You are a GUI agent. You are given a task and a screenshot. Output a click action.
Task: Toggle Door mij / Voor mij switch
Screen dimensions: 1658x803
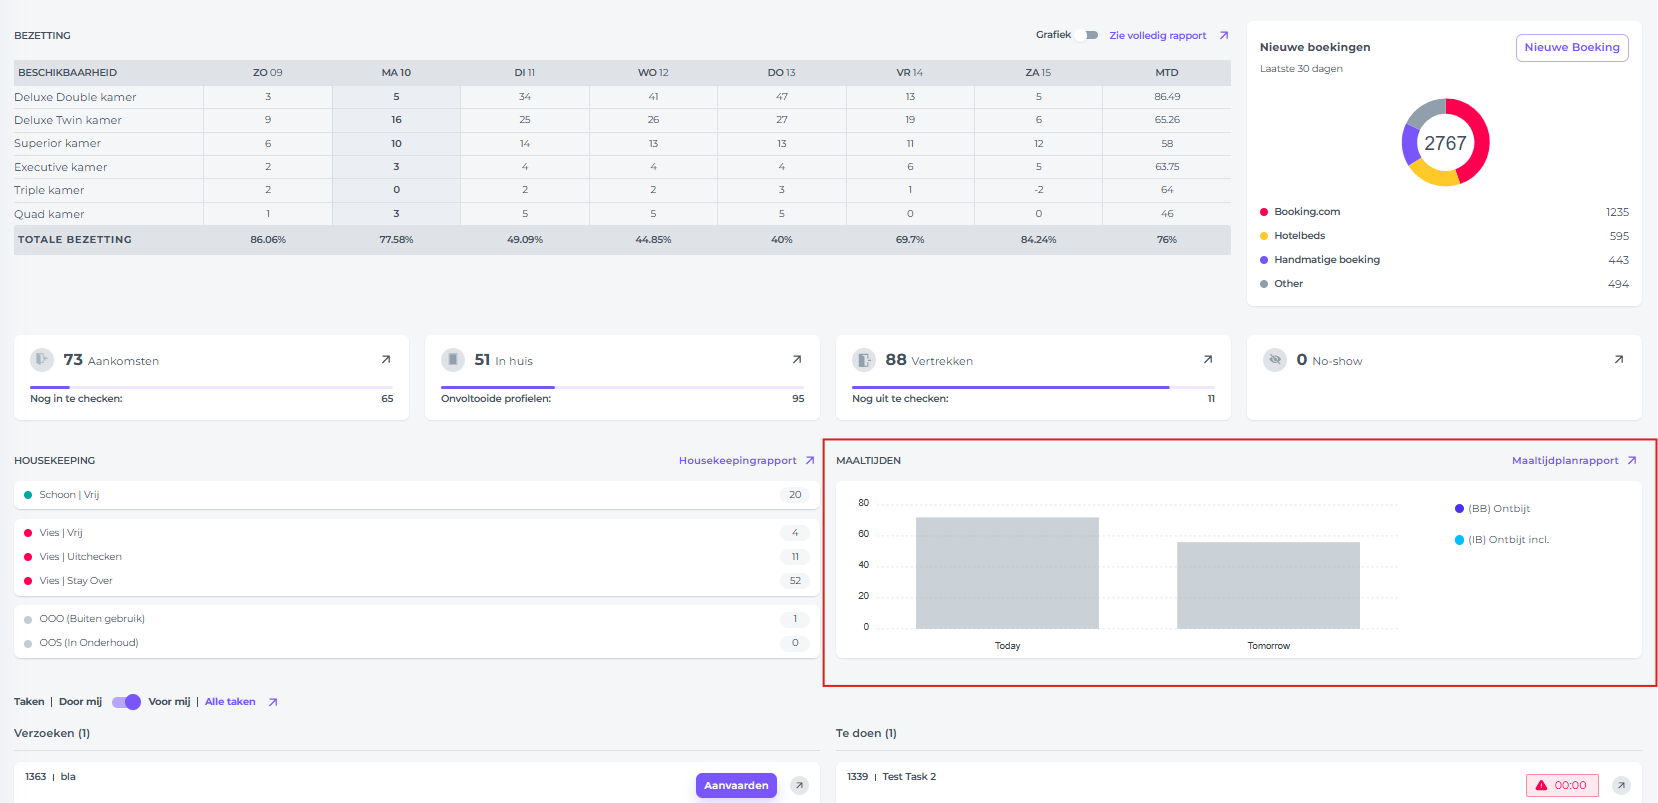126,702
